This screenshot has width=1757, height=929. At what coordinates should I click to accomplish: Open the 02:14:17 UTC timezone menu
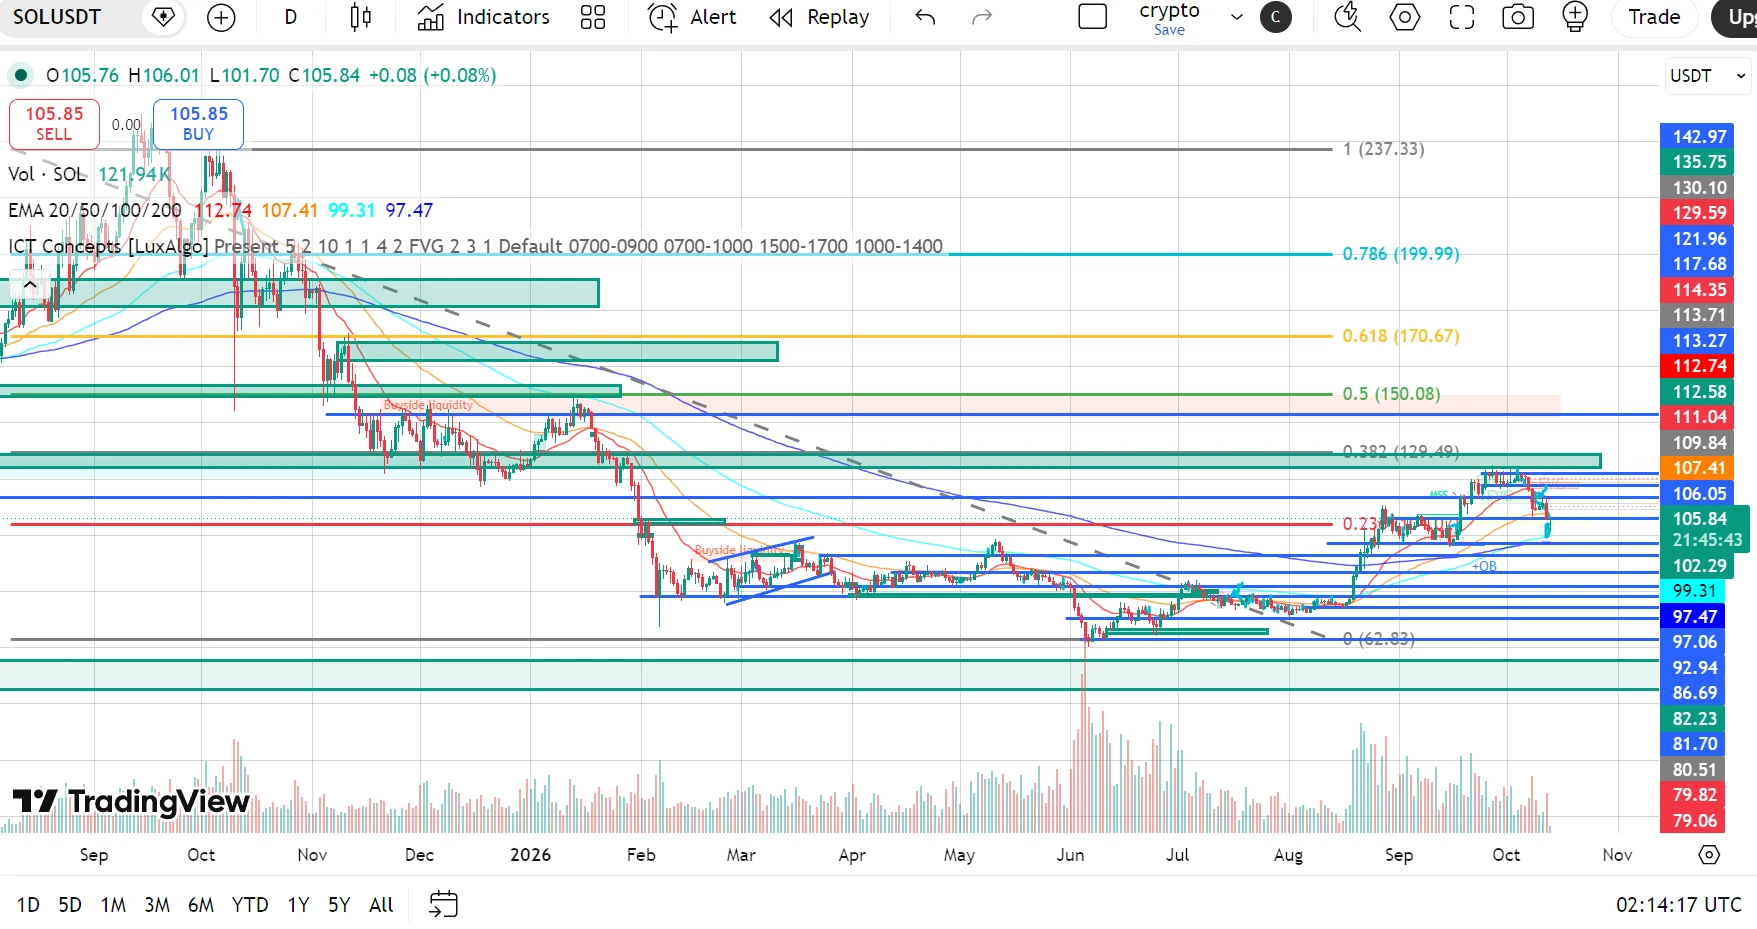tap(1679, 905)
